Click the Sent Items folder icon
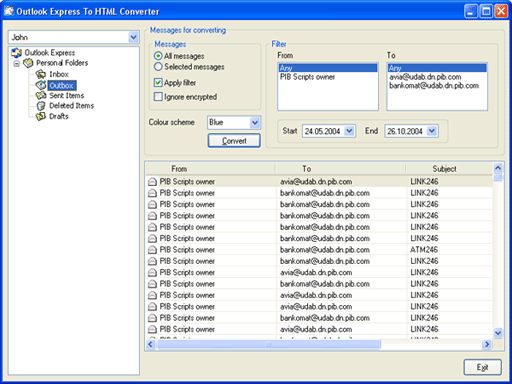512x384 pixels. (x=41, y=95)
